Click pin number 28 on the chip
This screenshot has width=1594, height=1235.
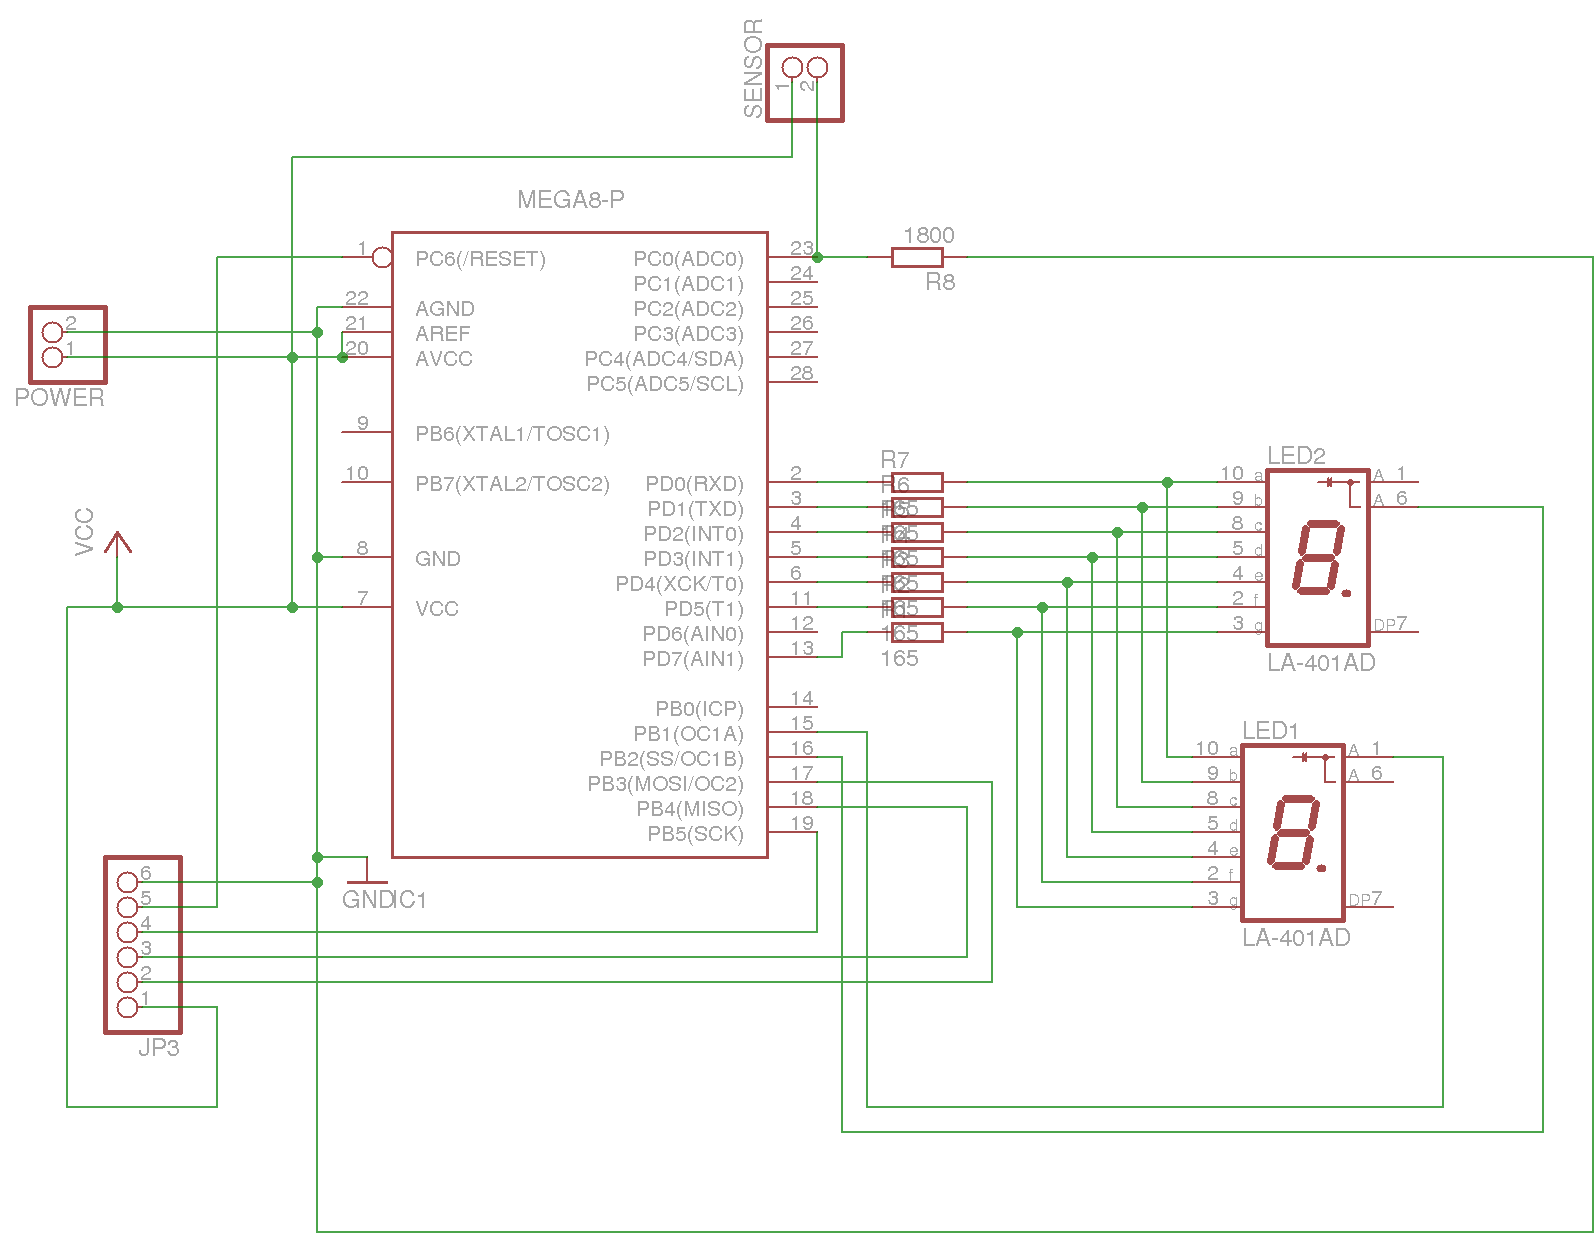pyautogui.click(x=802, y=373)
